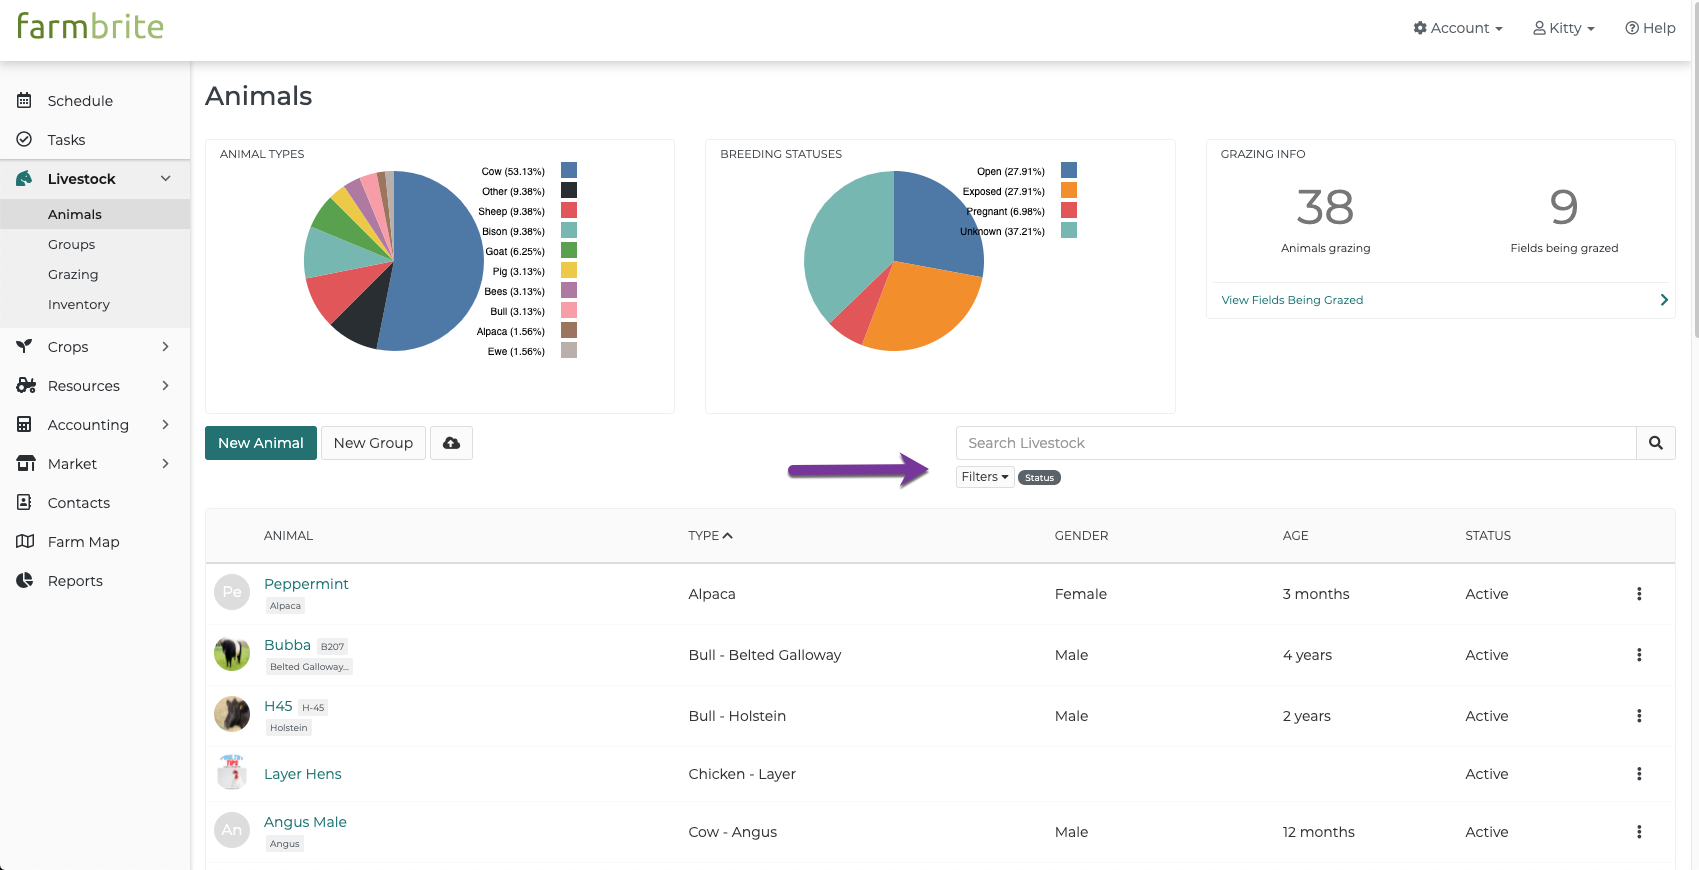Viewport: 1699px width, 870px height.
Task: Click the Tasks checkmark icon
Action: click(24, 139)
